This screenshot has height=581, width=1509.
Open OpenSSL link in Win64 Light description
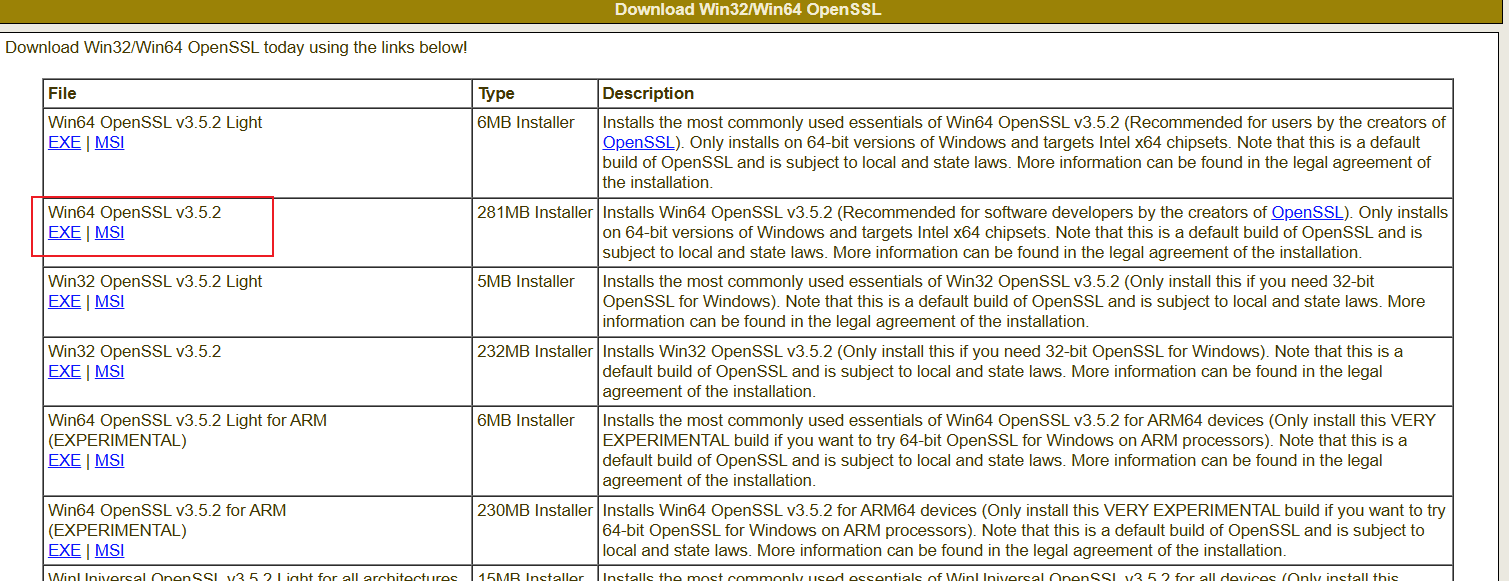pos(638,143)
